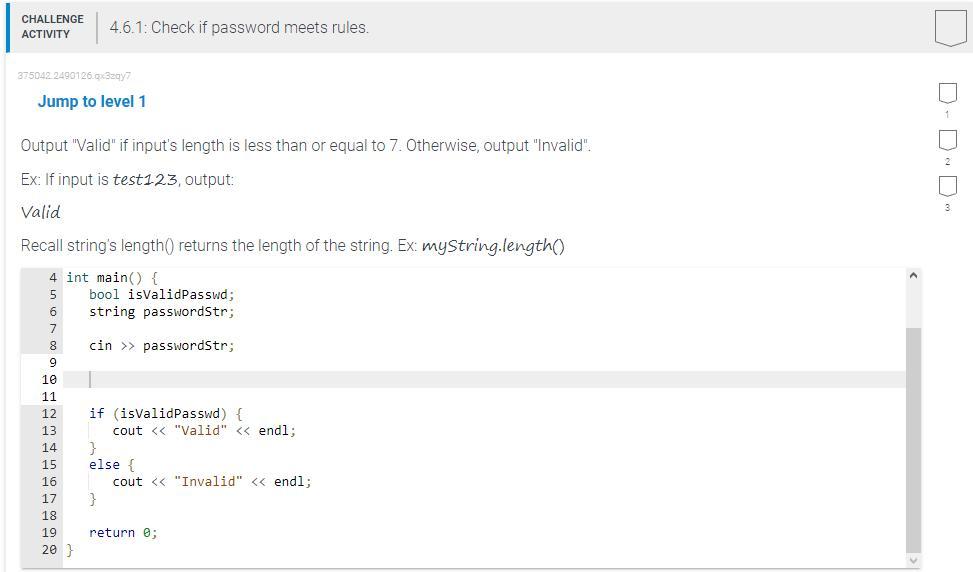The height and width of the screenshot is (572, 973).
Task: Click the string passwordStr declaration line
Action: coord(161,311)
